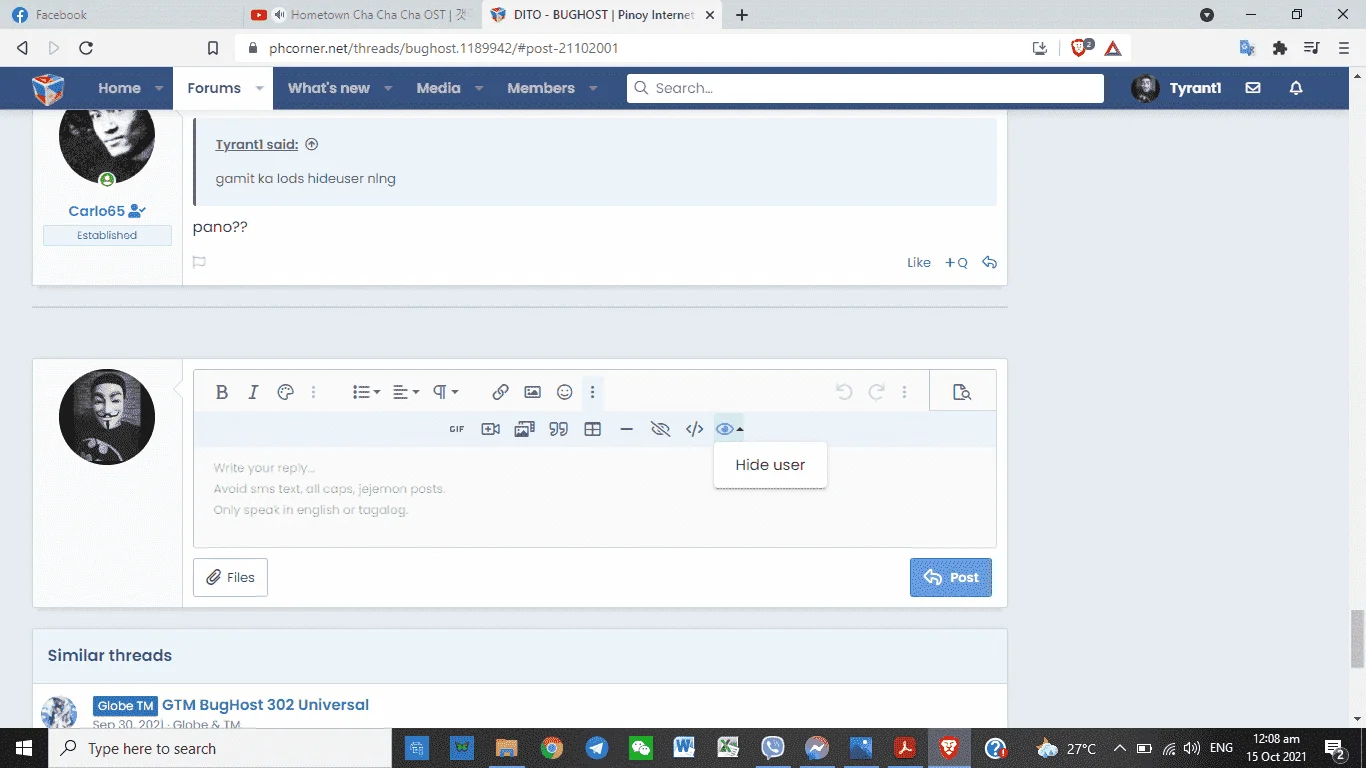The height and width of the screenshot is (768, 1366).
Task: Click into the reply text area
Action: tap(595, 497)
